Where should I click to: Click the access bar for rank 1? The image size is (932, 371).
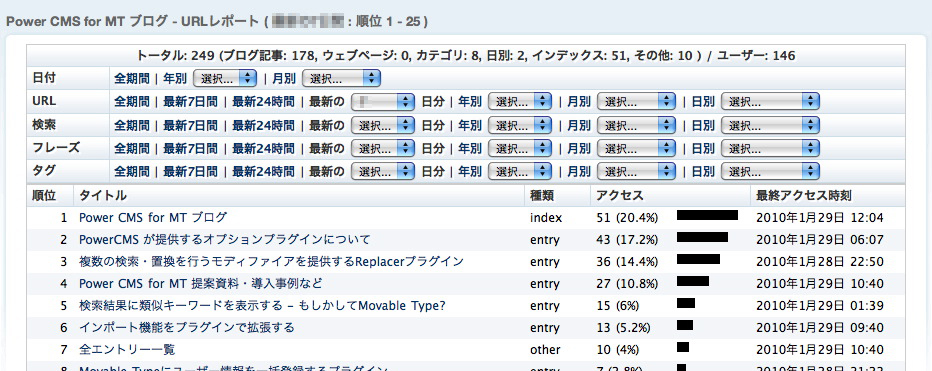[x=707, y=215]
